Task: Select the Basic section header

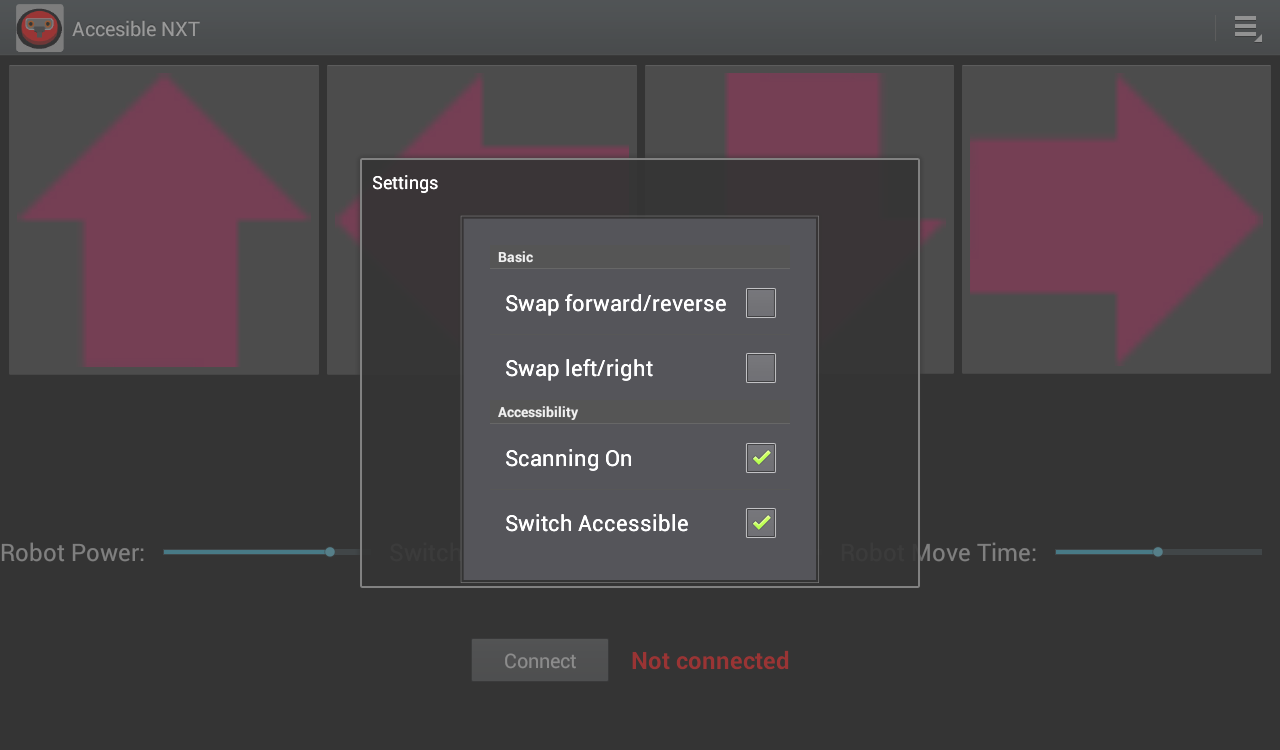Action: point(515,257)
